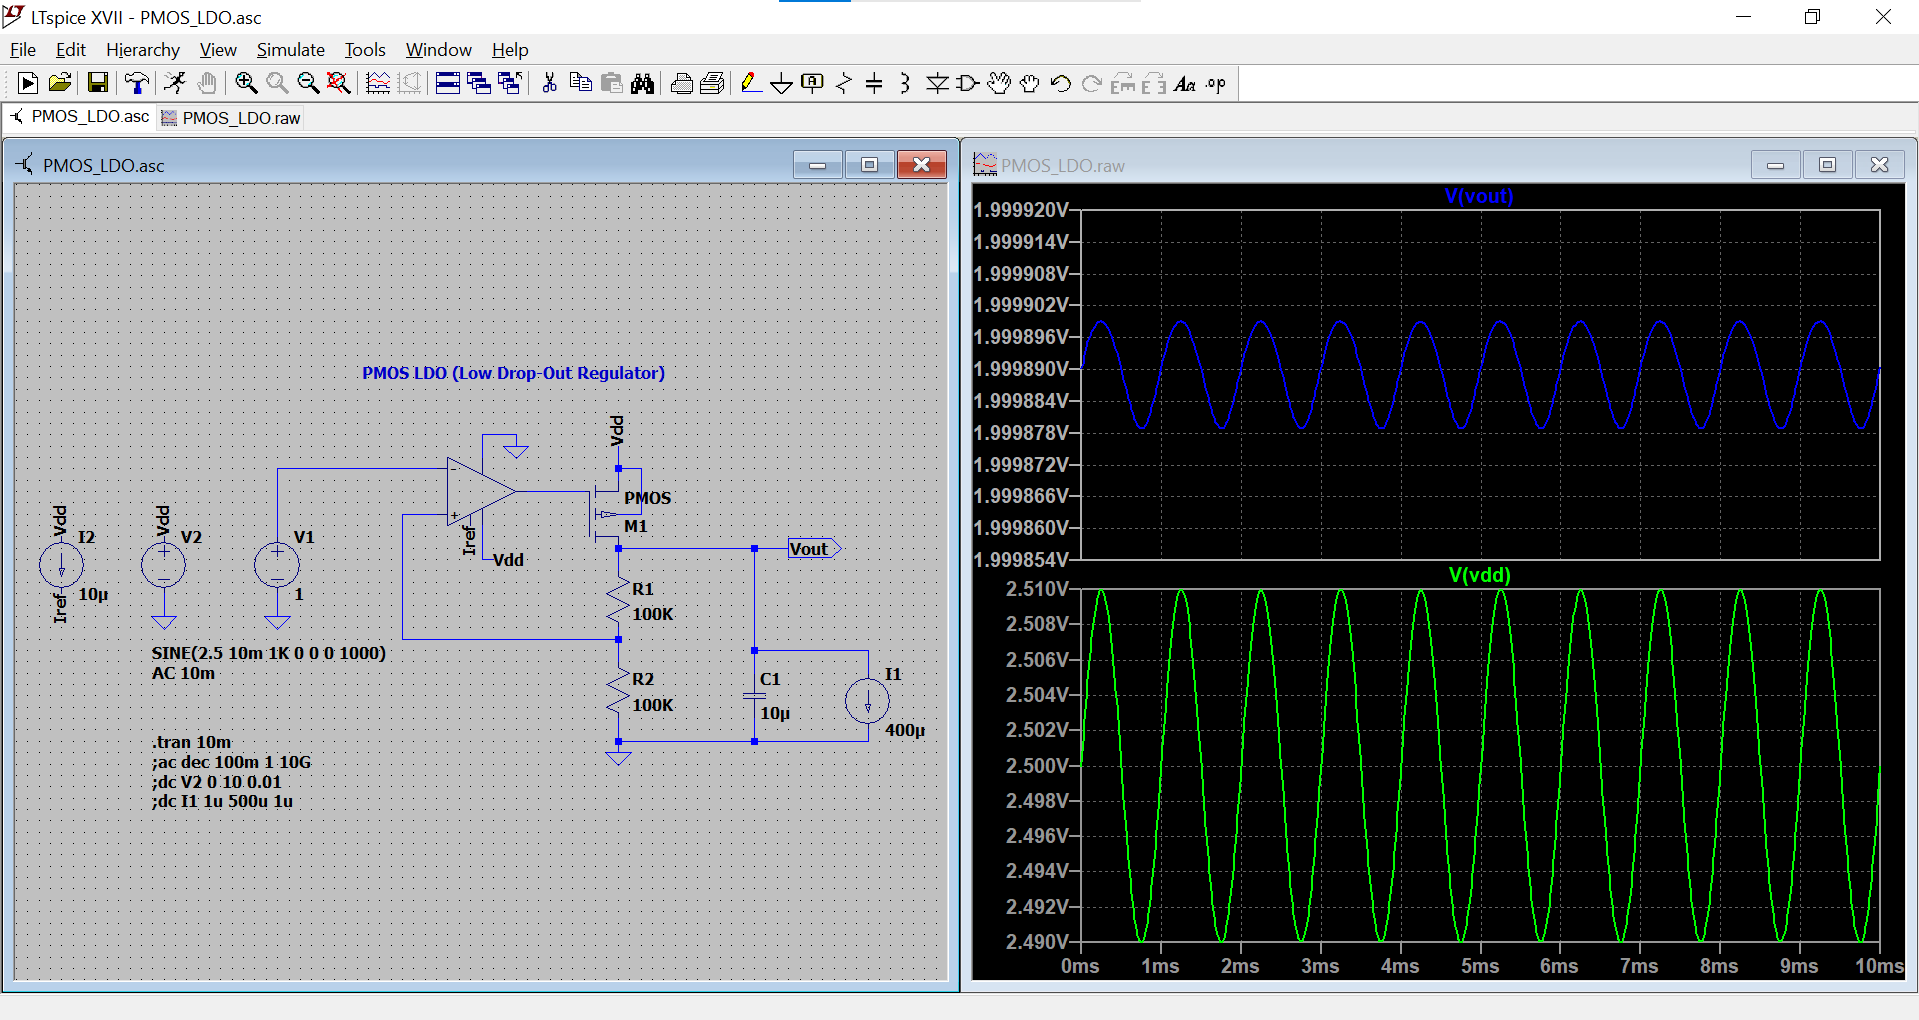This screenshot has height=1020, width=1919.
Task: Open the Control Panel with the hammer icon
Action: point(137,83)
